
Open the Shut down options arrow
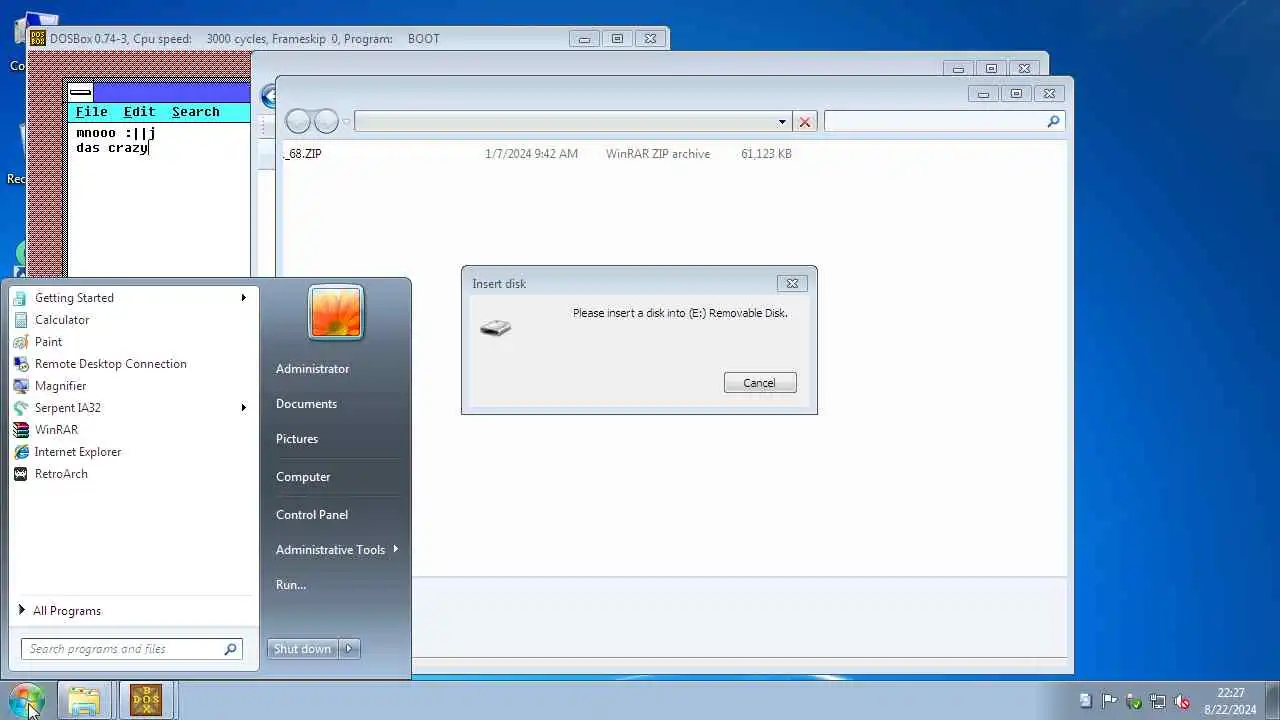(349, 649)
